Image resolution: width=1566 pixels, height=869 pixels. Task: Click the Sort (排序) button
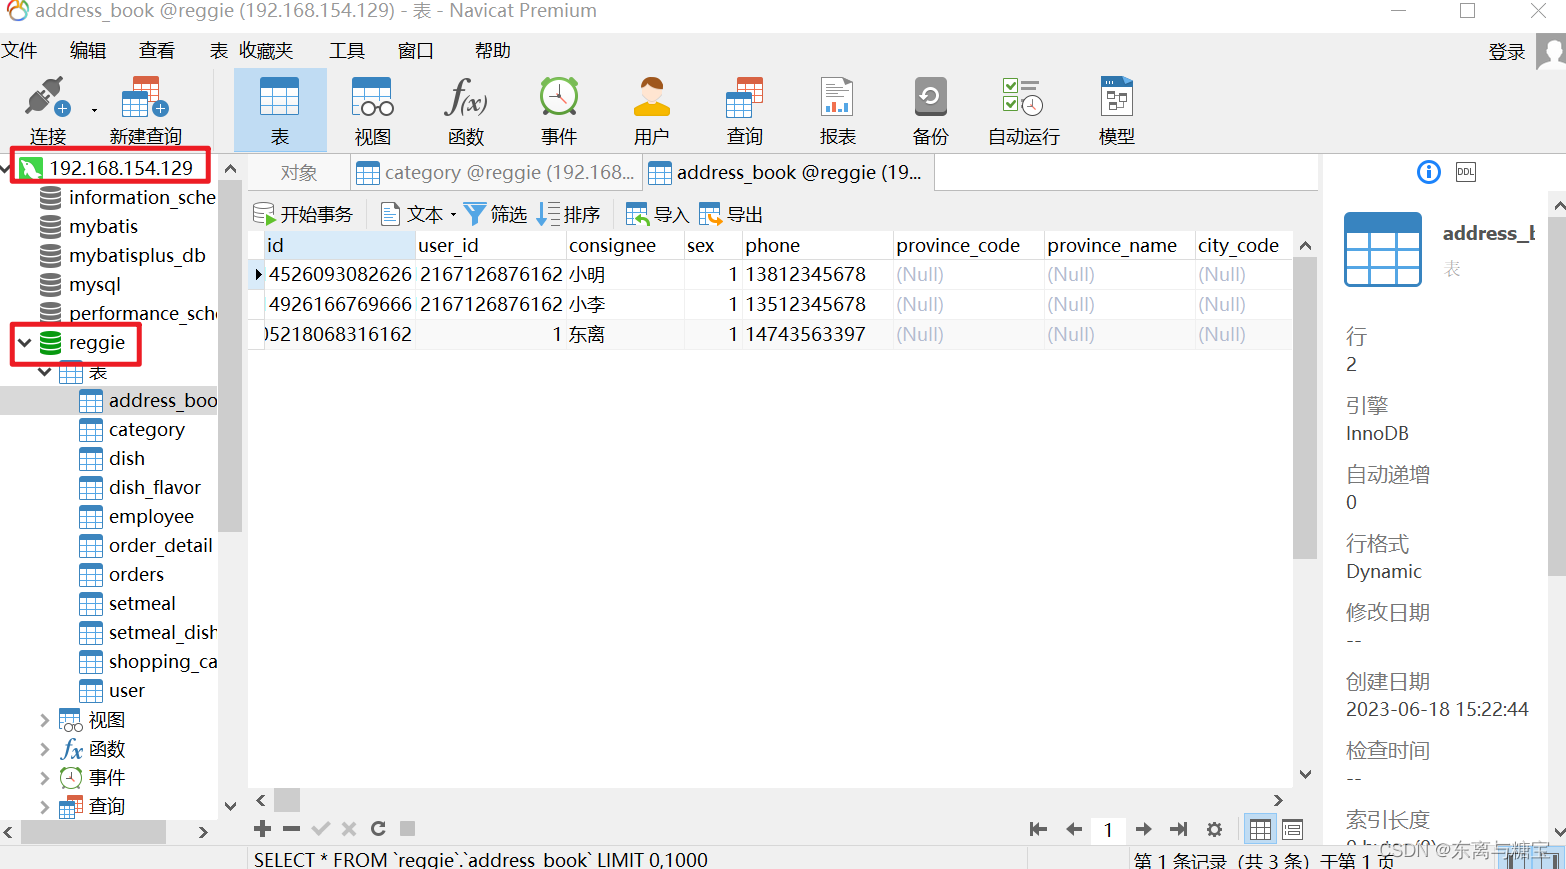pos(569,214)
